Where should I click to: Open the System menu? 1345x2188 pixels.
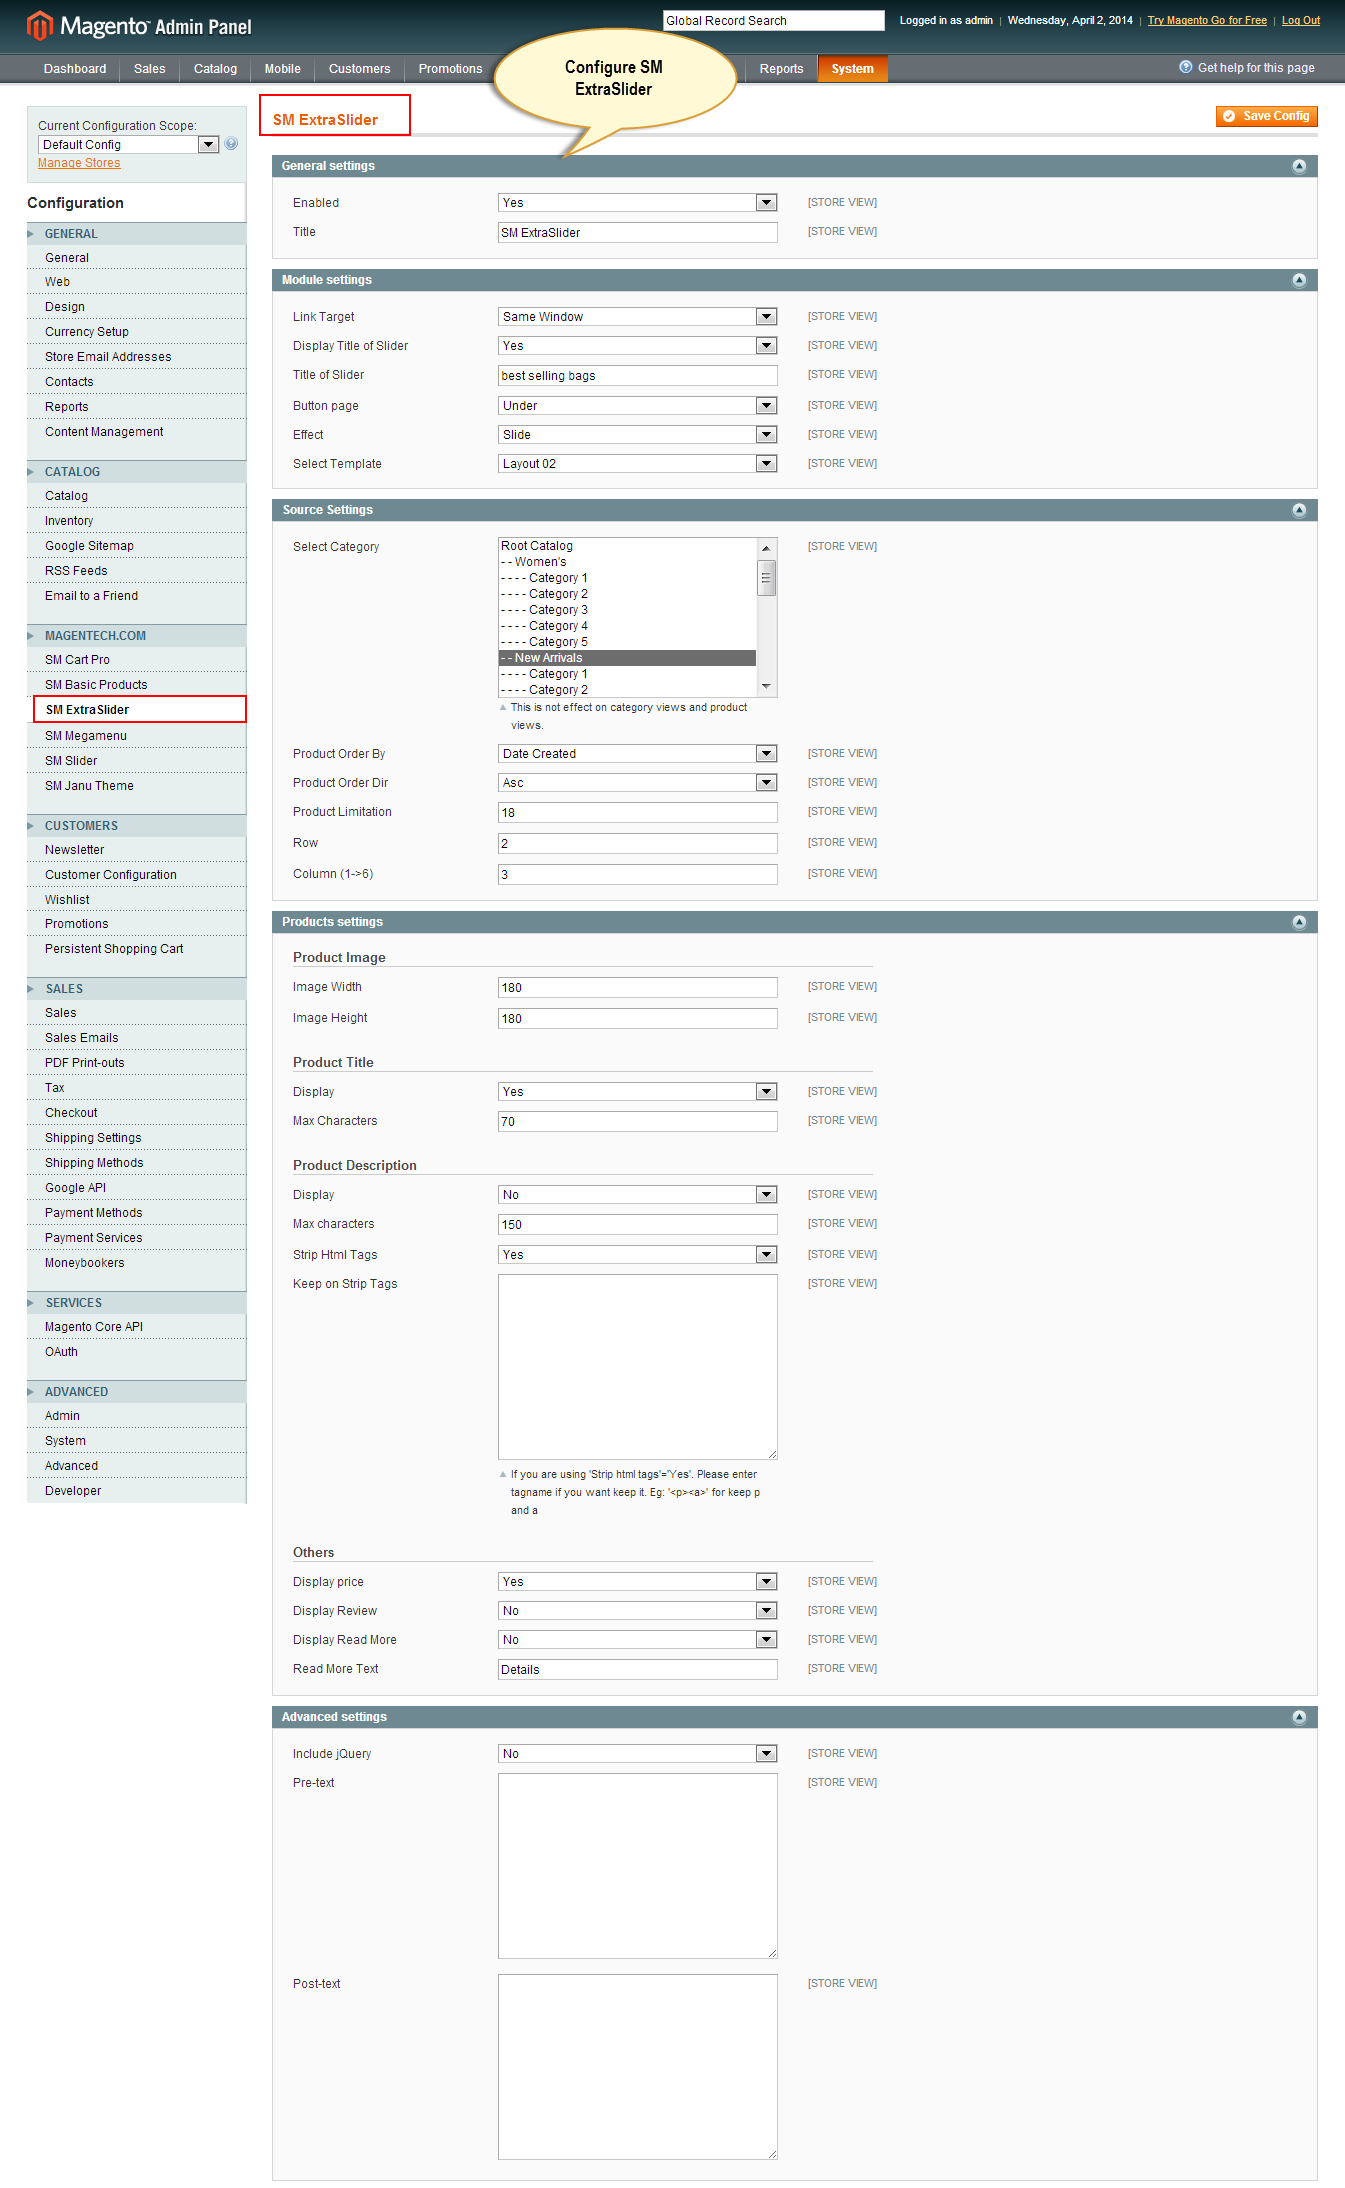[853, 69]
